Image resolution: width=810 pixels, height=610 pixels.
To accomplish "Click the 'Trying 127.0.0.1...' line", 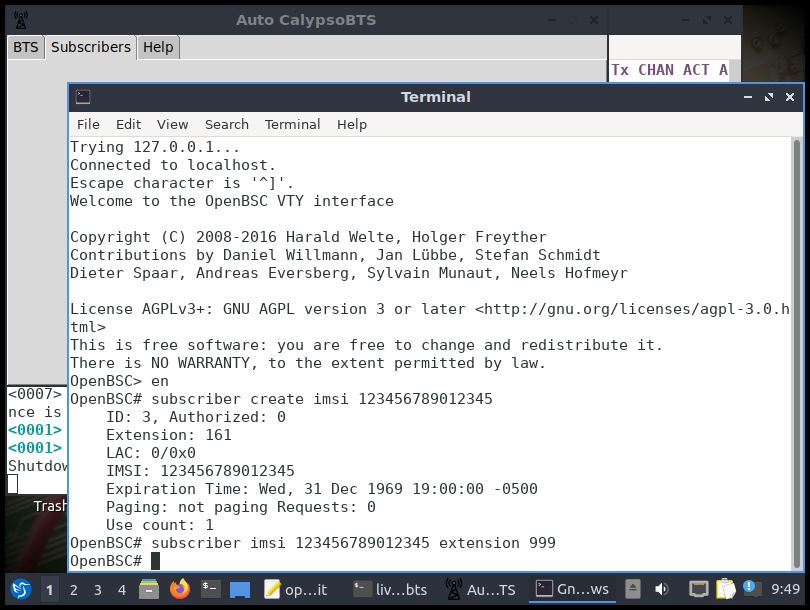I will click(x=155, y=147).
